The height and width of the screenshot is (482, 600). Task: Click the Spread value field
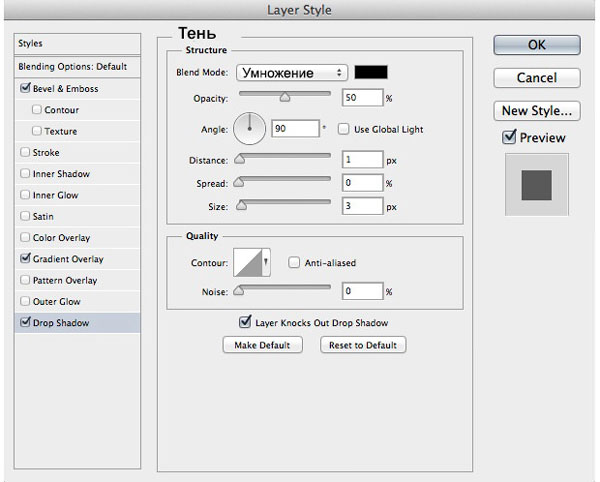click(x=362, y=183)
